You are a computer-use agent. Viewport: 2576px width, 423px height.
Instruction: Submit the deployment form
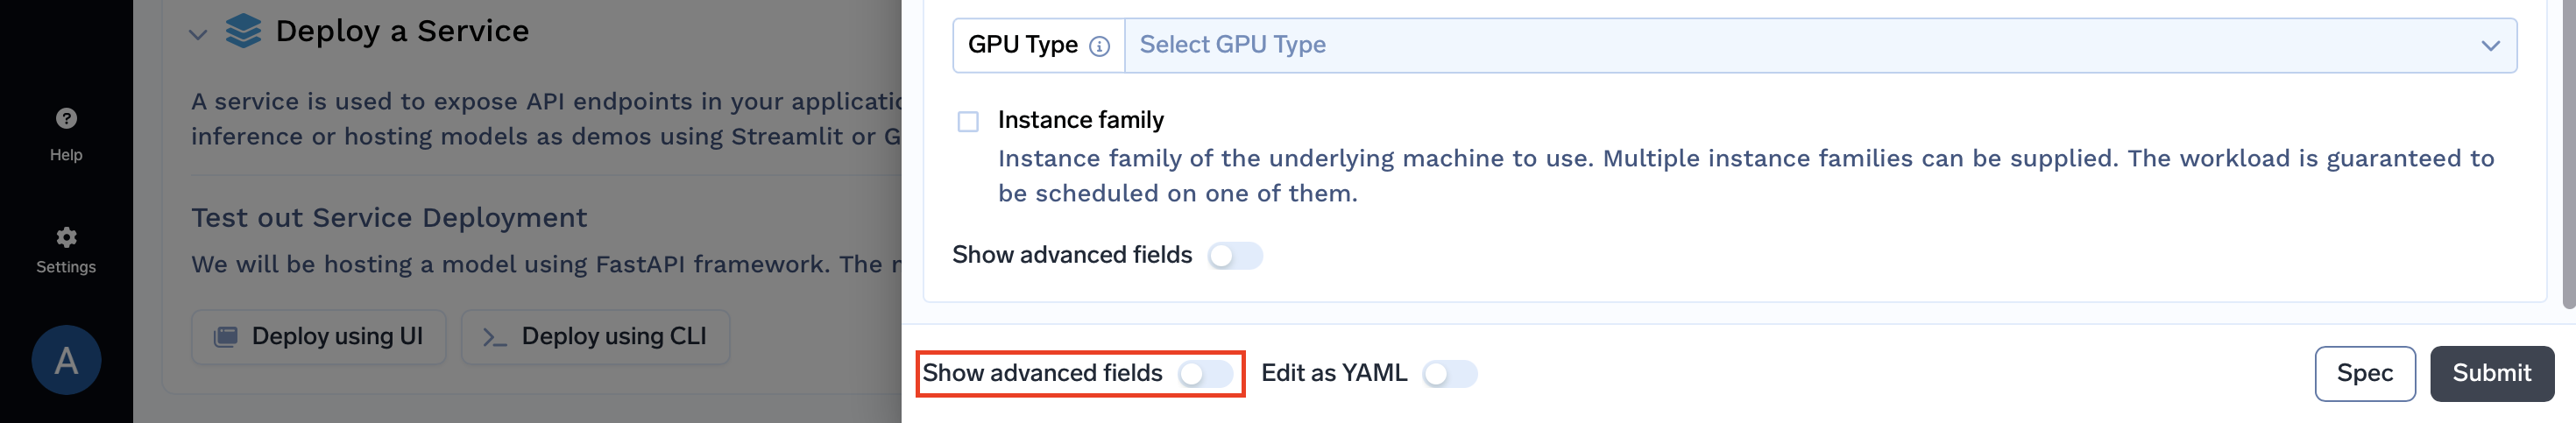(2491, 374)
